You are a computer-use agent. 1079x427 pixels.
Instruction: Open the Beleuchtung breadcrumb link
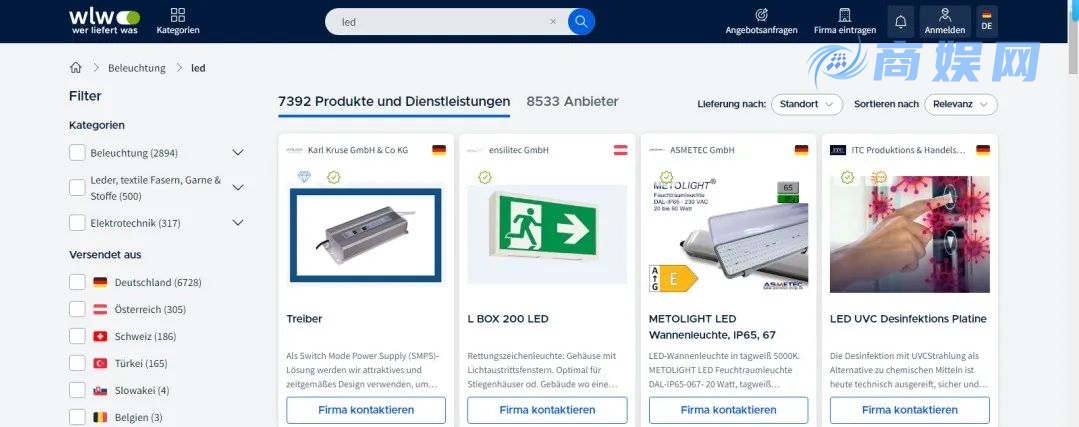136,68
